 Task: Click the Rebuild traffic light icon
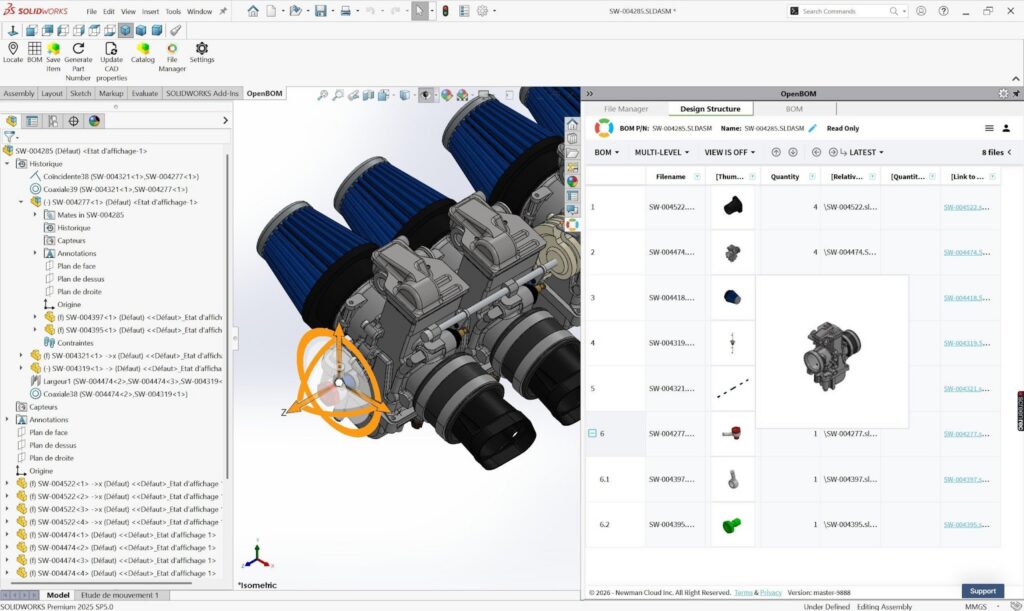pyautogui.click(x=445, y=11)
